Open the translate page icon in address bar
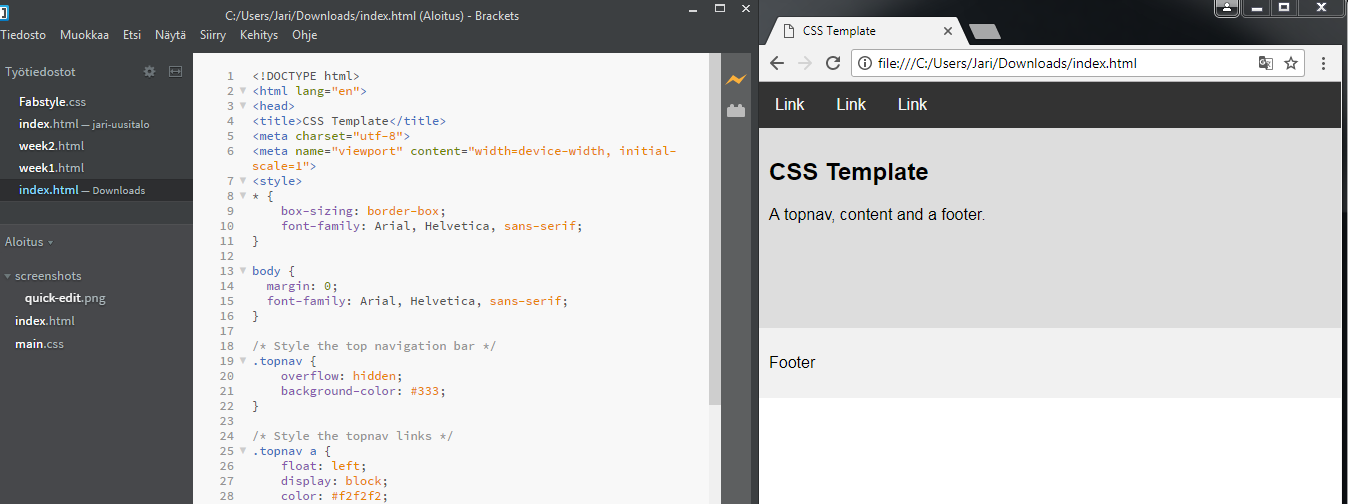 (x=1266, y=64)
